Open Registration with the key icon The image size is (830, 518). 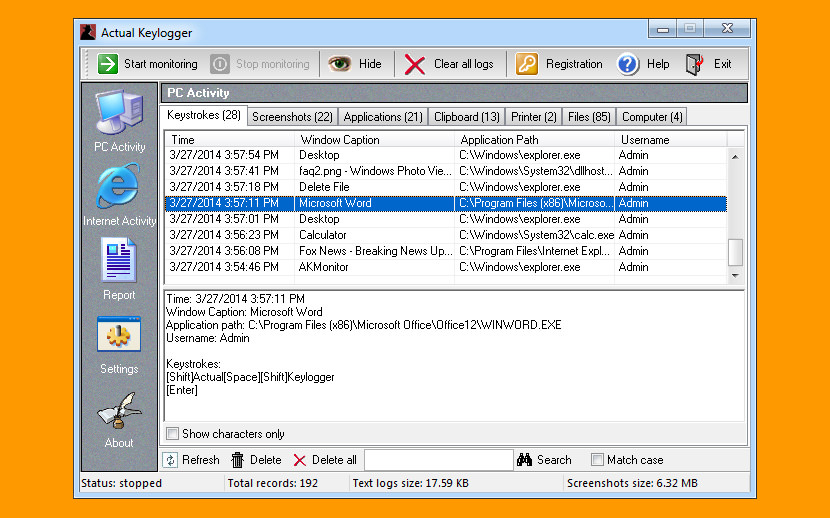click(527, 64)
